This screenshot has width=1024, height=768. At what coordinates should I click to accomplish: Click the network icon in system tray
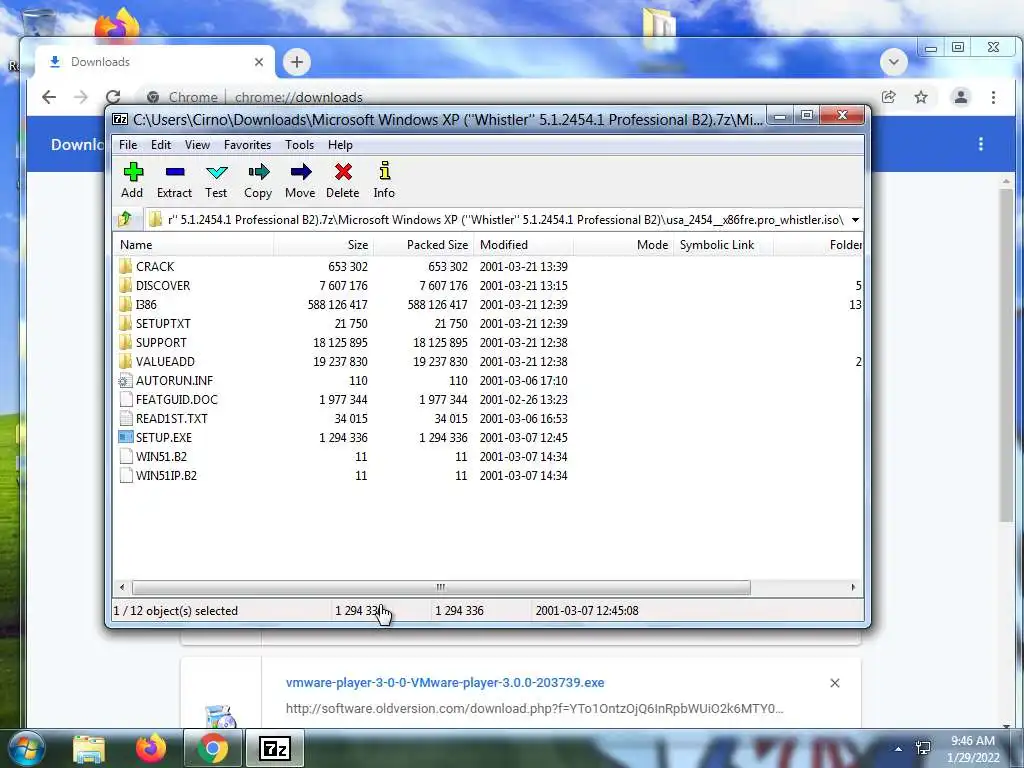923,748
